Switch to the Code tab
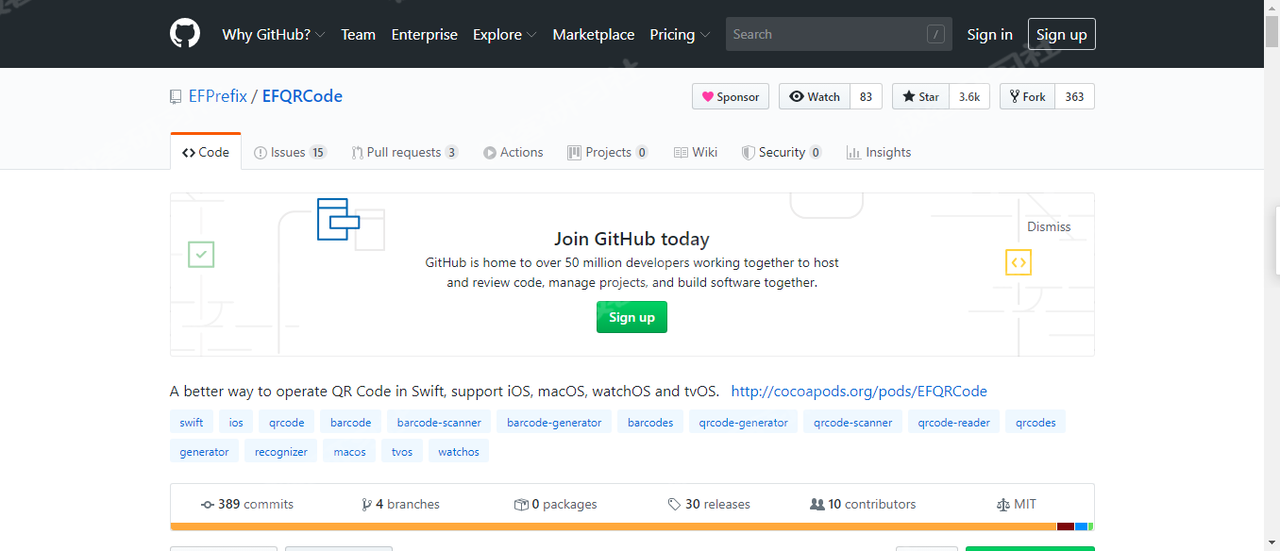This screenshot has width=1280, height=551. (206, 152)
